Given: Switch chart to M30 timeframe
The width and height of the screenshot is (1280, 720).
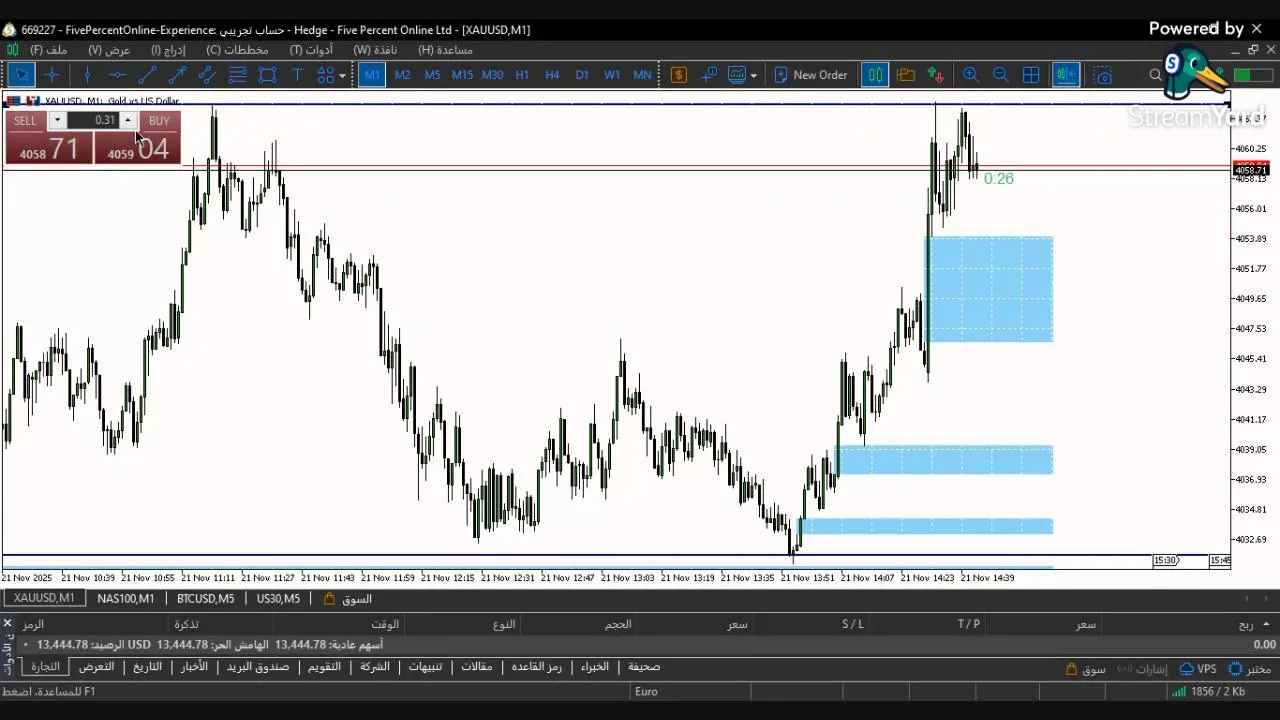Looking at the screenshot, I should 492,75.
